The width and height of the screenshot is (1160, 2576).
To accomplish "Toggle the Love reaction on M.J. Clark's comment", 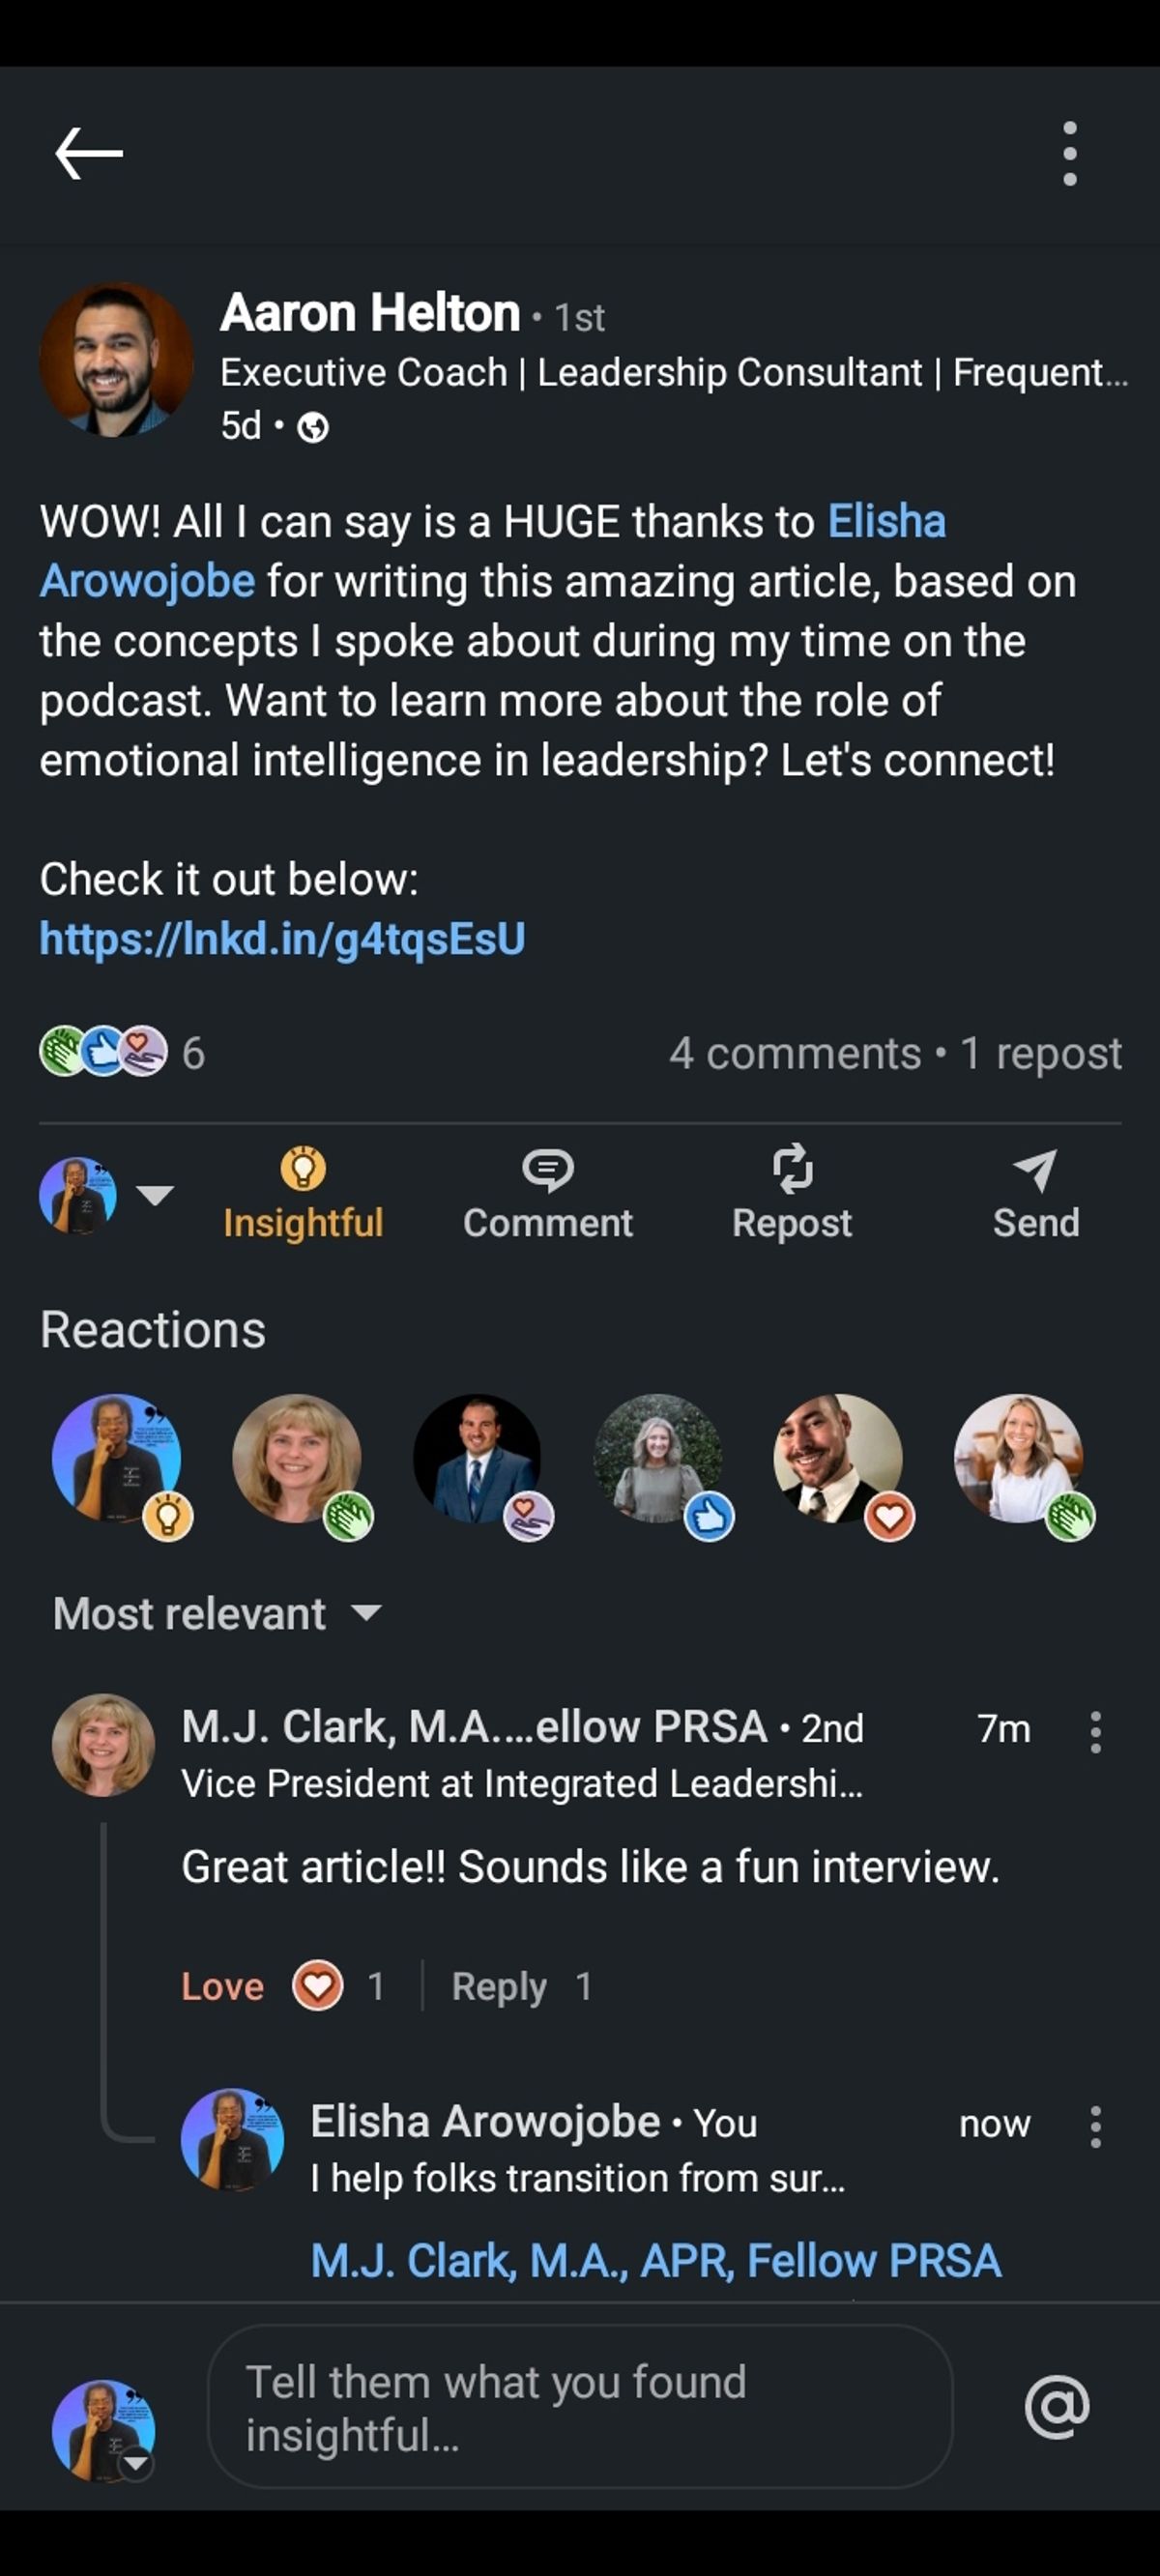I will point(223,1986).
